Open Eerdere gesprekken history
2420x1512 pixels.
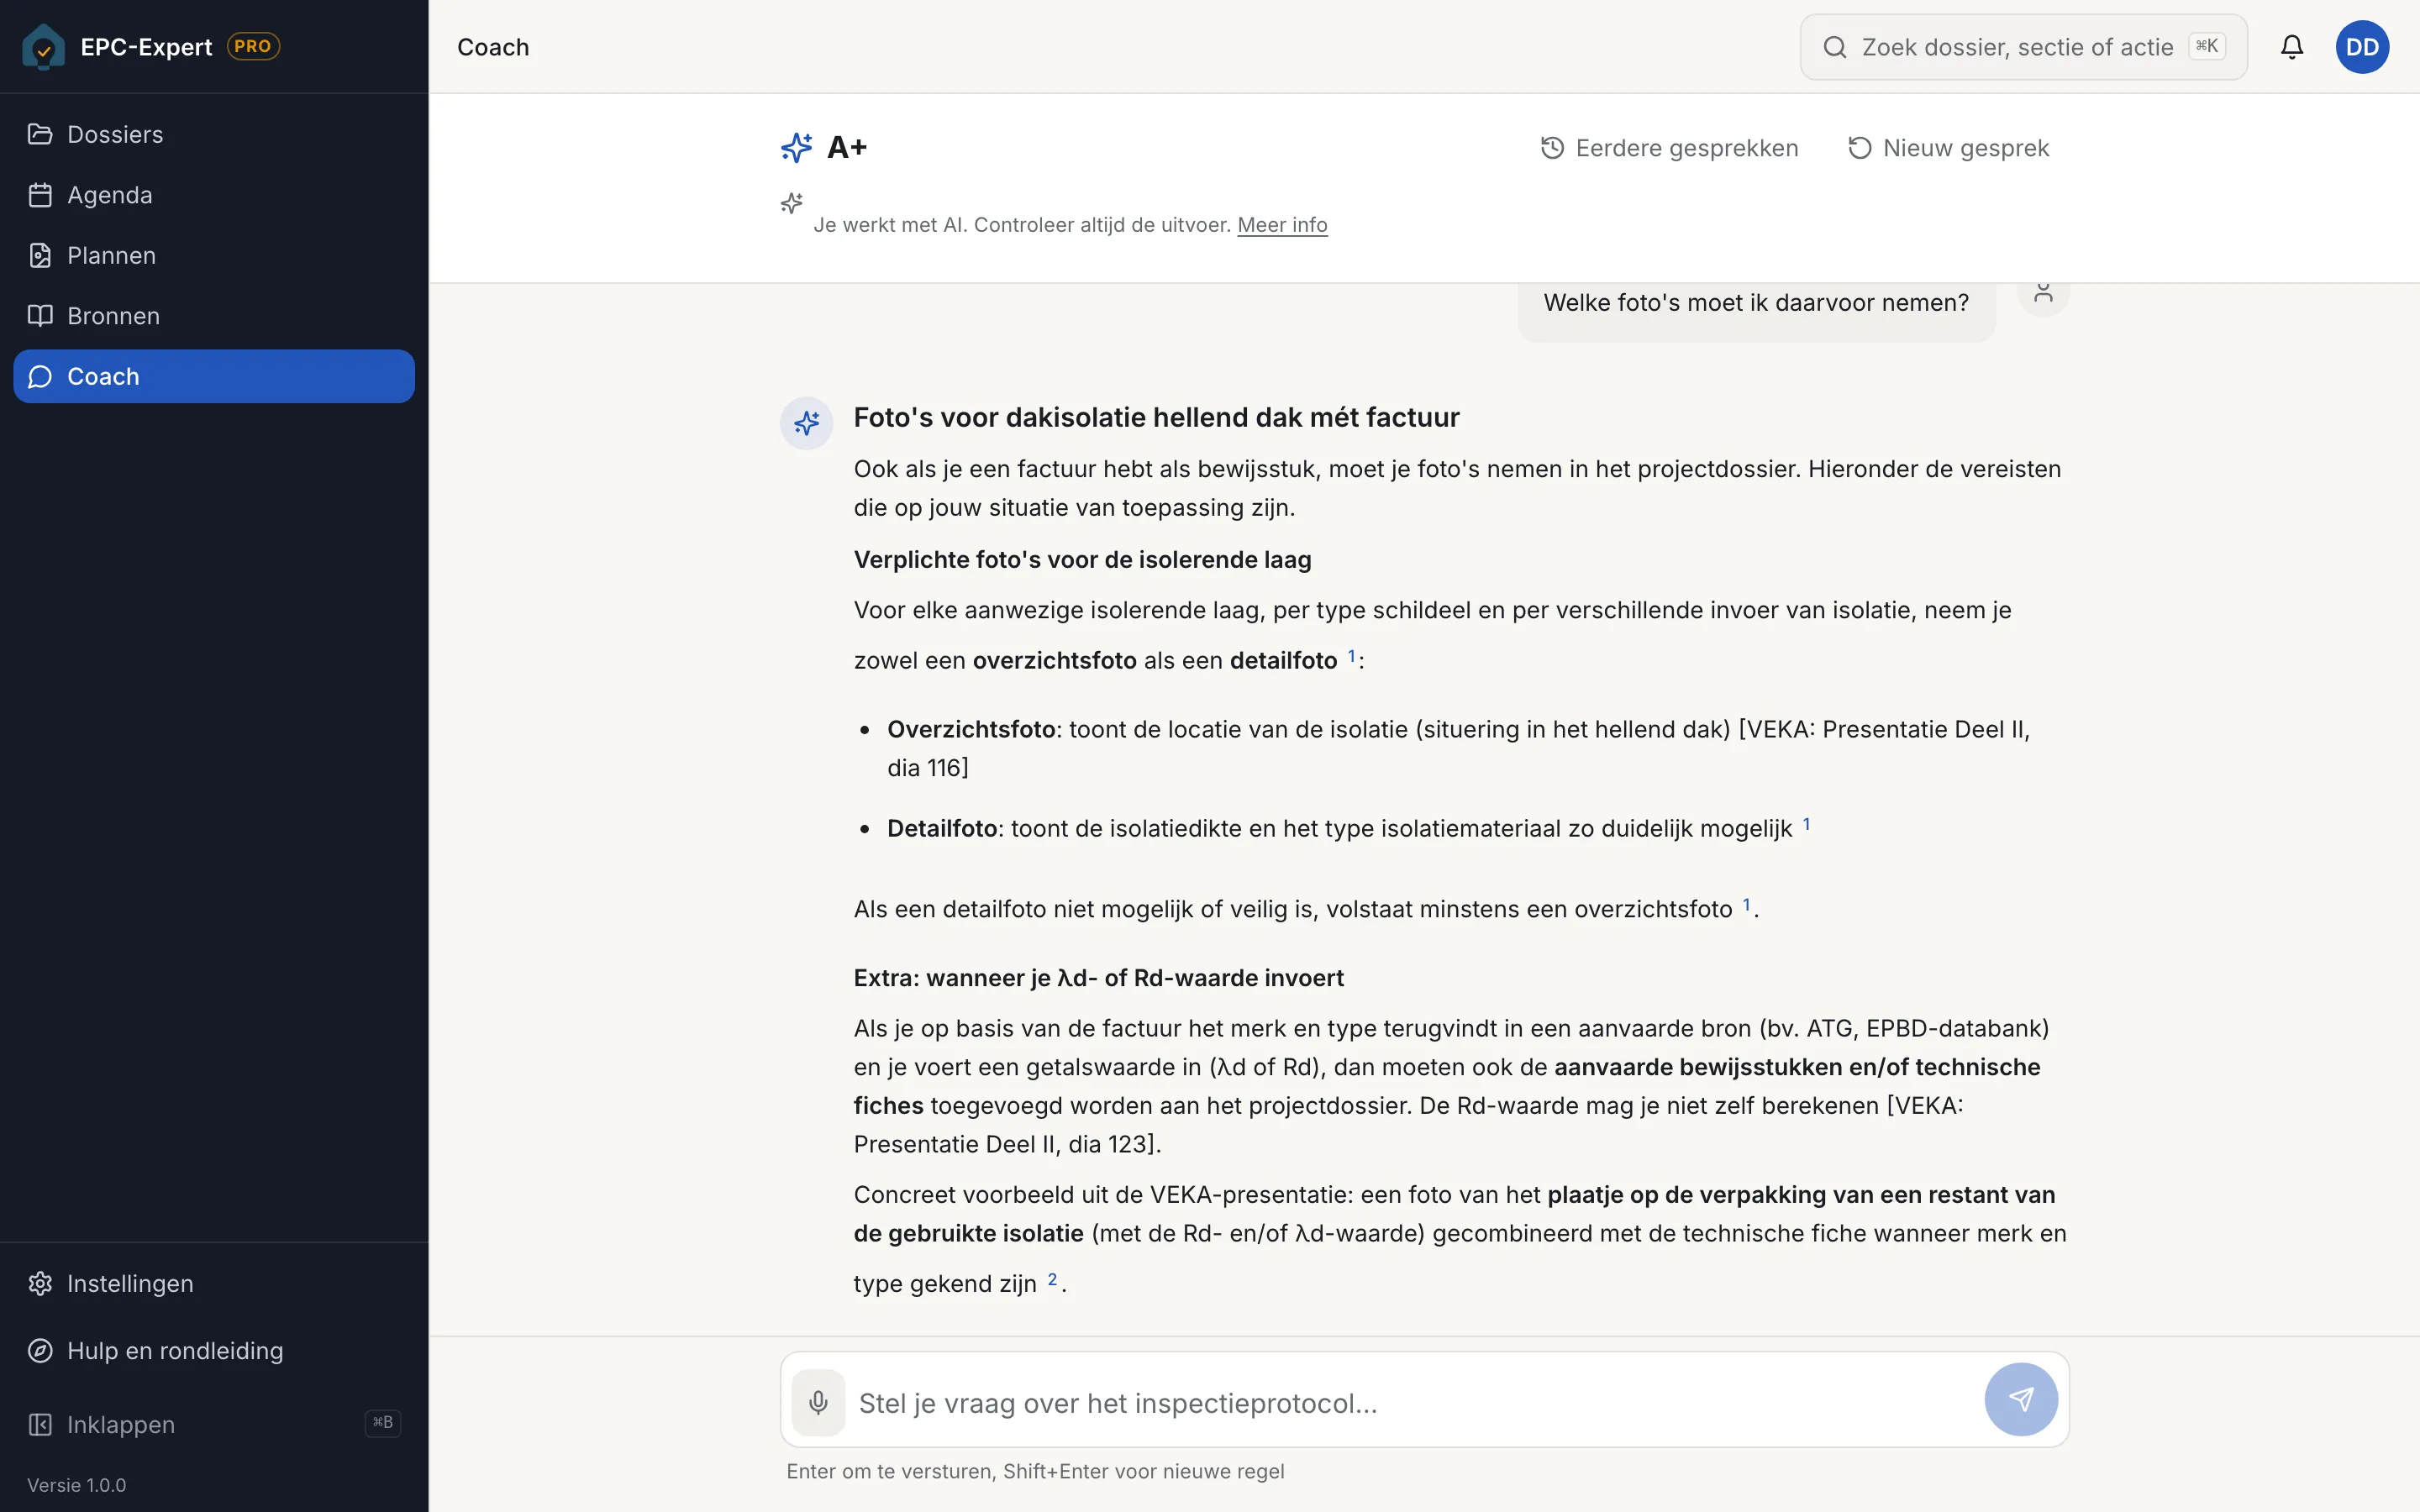1669,148
